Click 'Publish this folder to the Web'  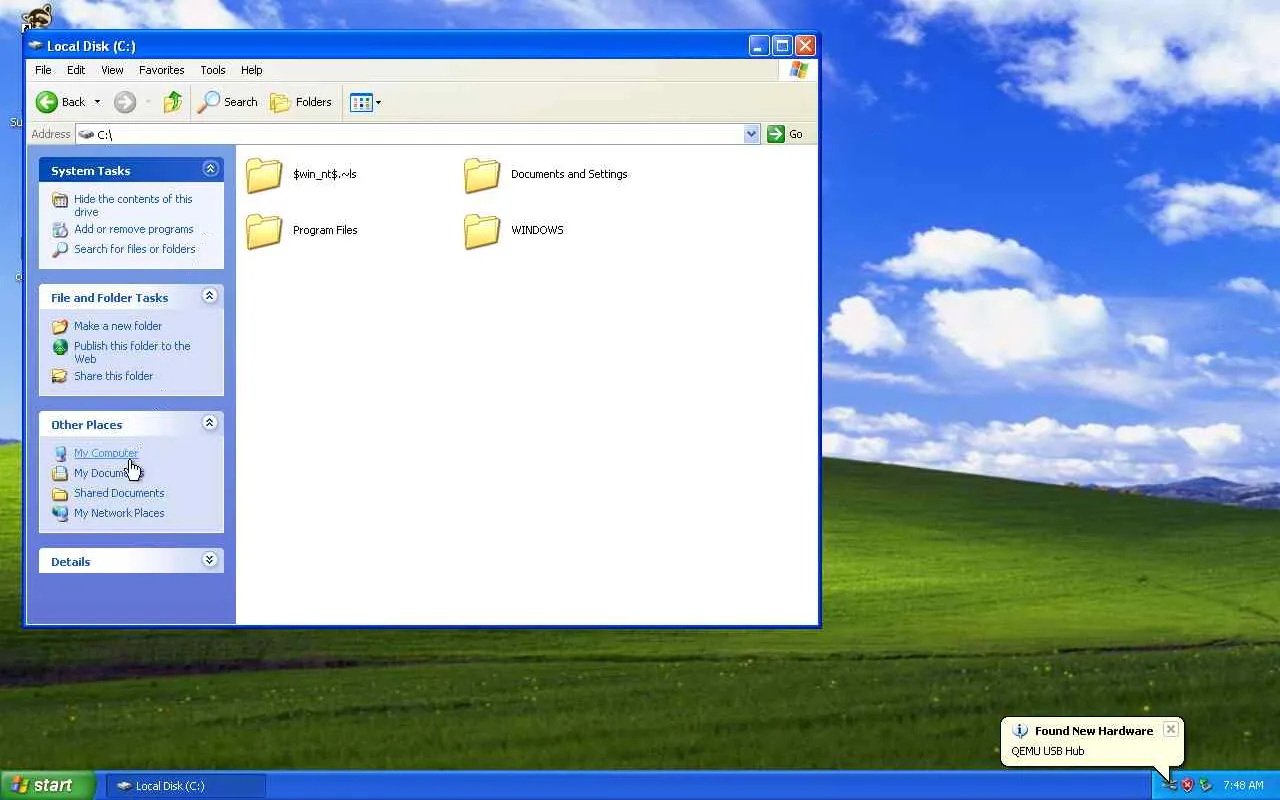tap(132, 352)
